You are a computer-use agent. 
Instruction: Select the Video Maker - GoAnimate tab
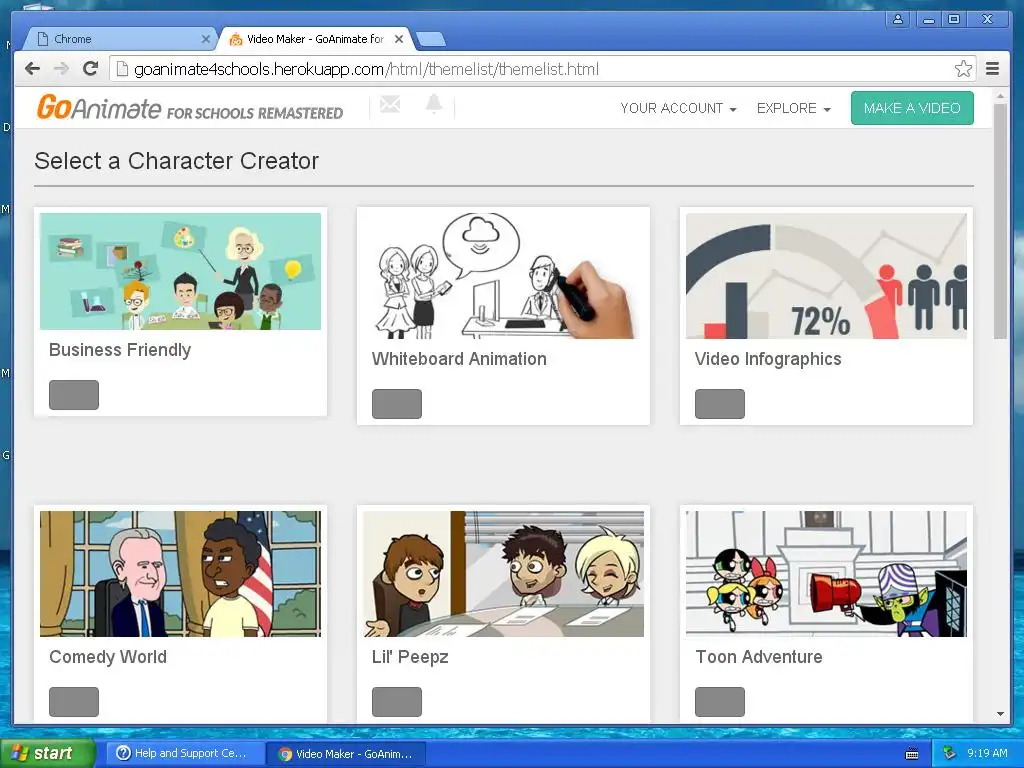tap(316, 39)
